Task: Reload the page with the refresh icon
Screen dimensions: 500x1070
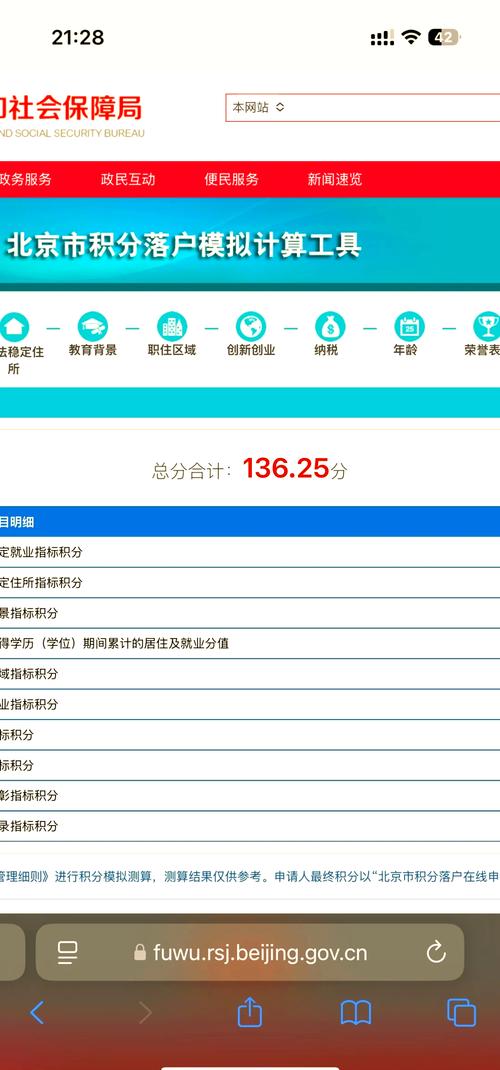Action: (436, 952)
